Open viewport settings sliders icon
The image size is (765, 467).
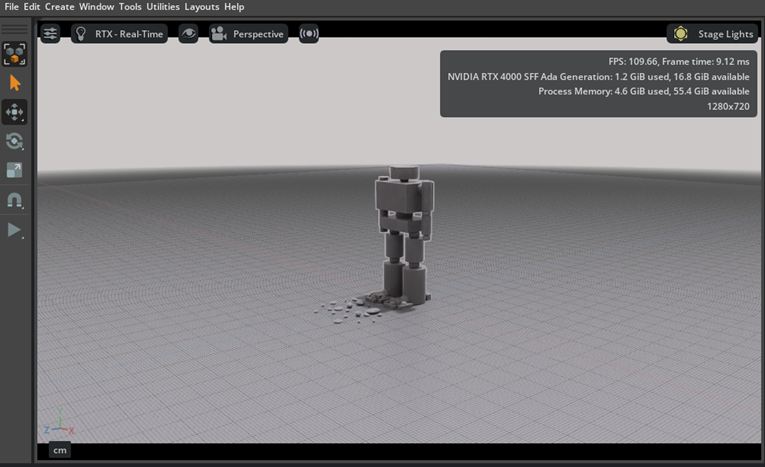(50, 34)
